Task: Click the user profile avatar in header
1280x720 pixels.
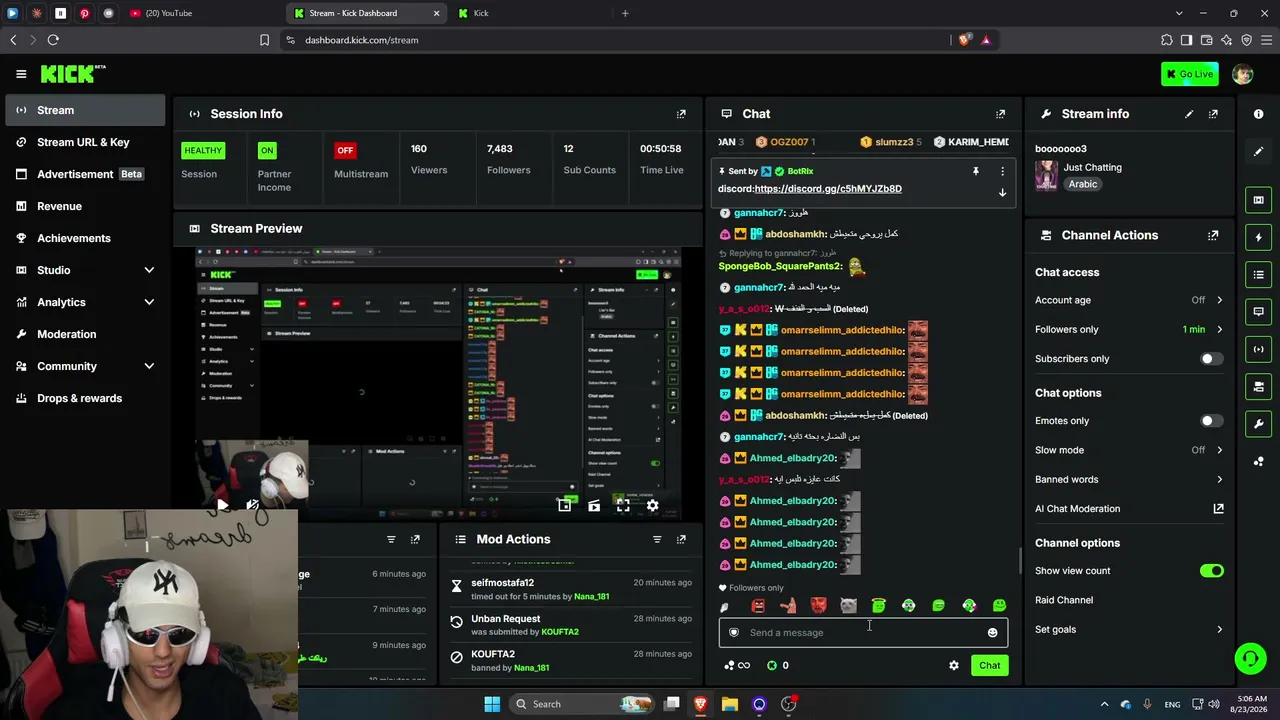Action: (x=1242, y=74)
